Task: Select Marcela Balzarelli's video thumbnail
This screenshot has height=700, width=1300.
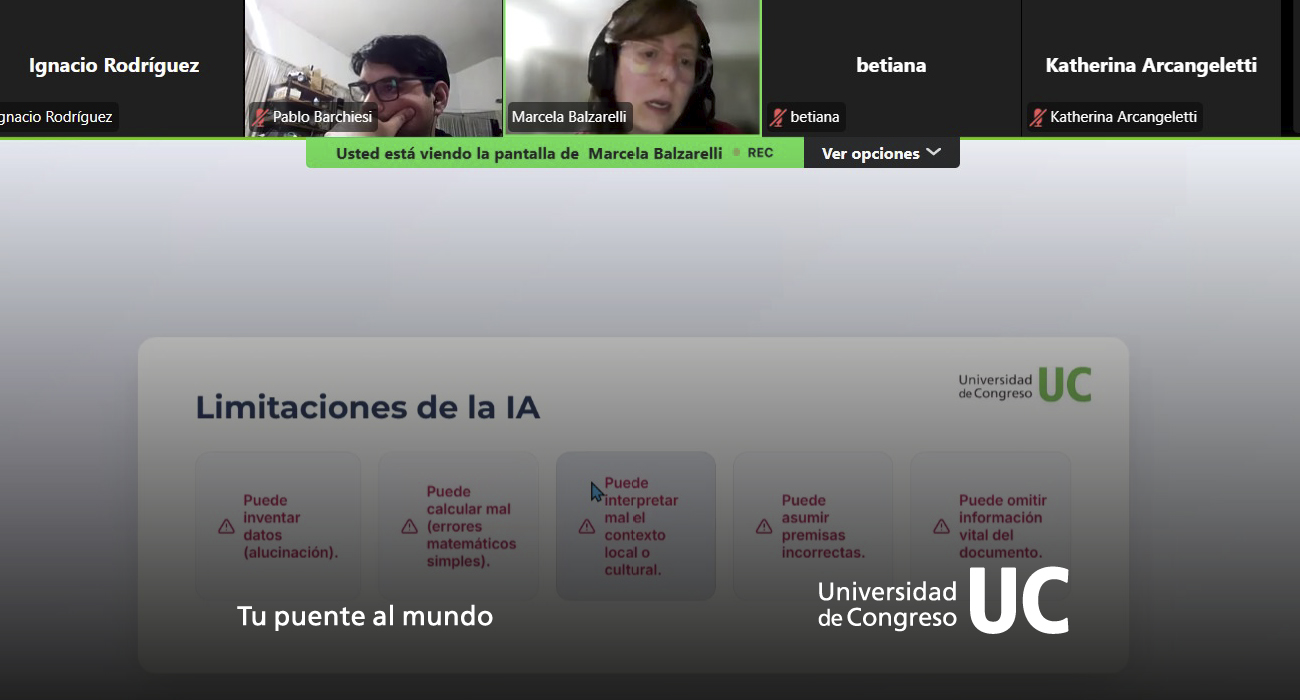Action: click(632, 68)
